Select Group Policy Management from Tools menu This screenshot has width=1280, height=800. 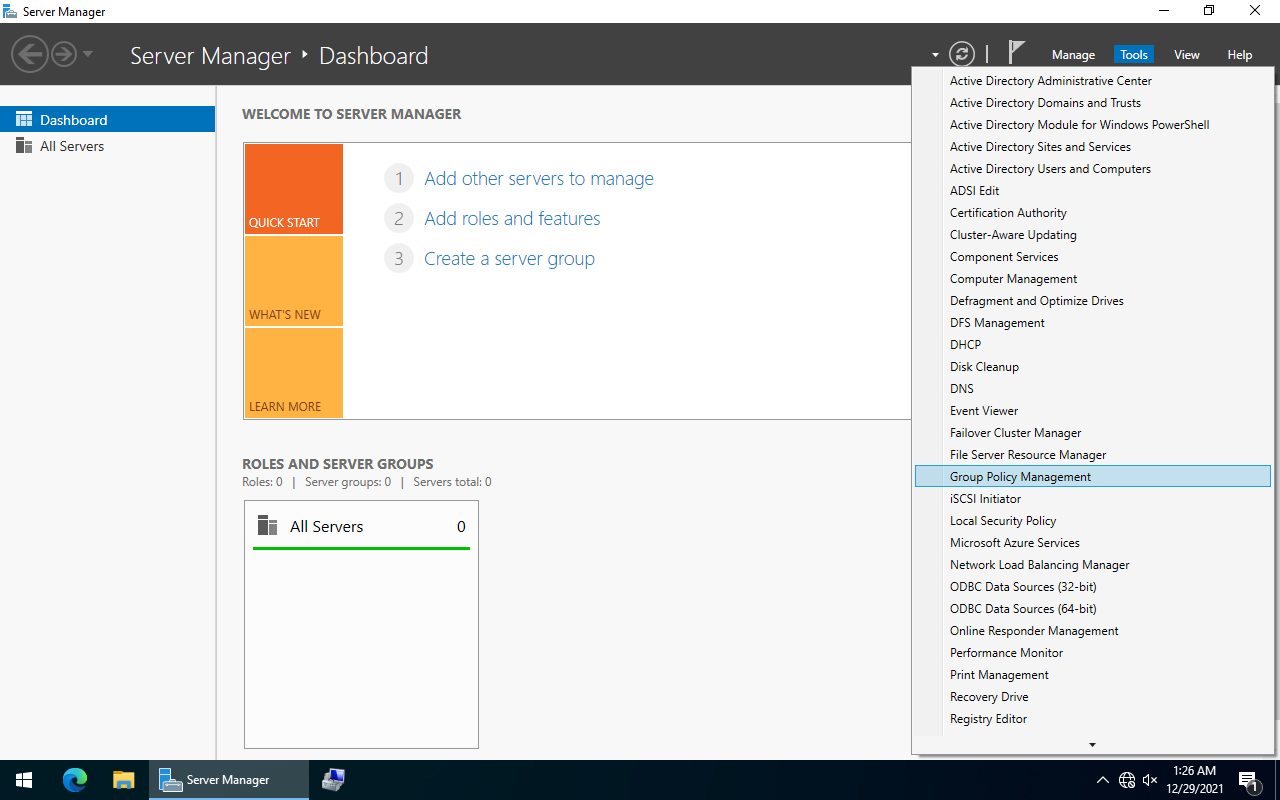[x=1020, y=476]
